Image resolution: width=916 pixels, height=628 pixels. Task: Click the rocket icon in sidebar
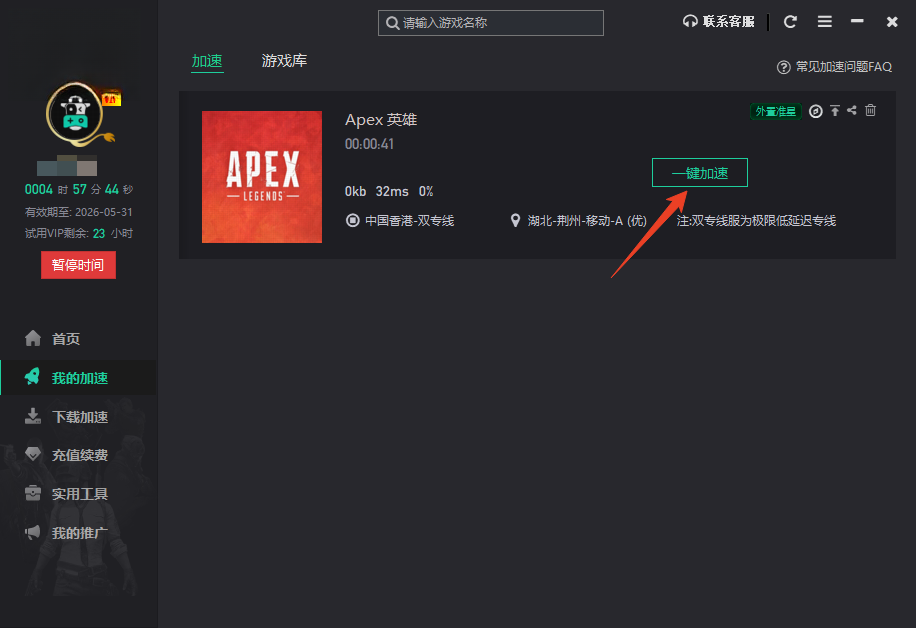(x=33, y=377)
